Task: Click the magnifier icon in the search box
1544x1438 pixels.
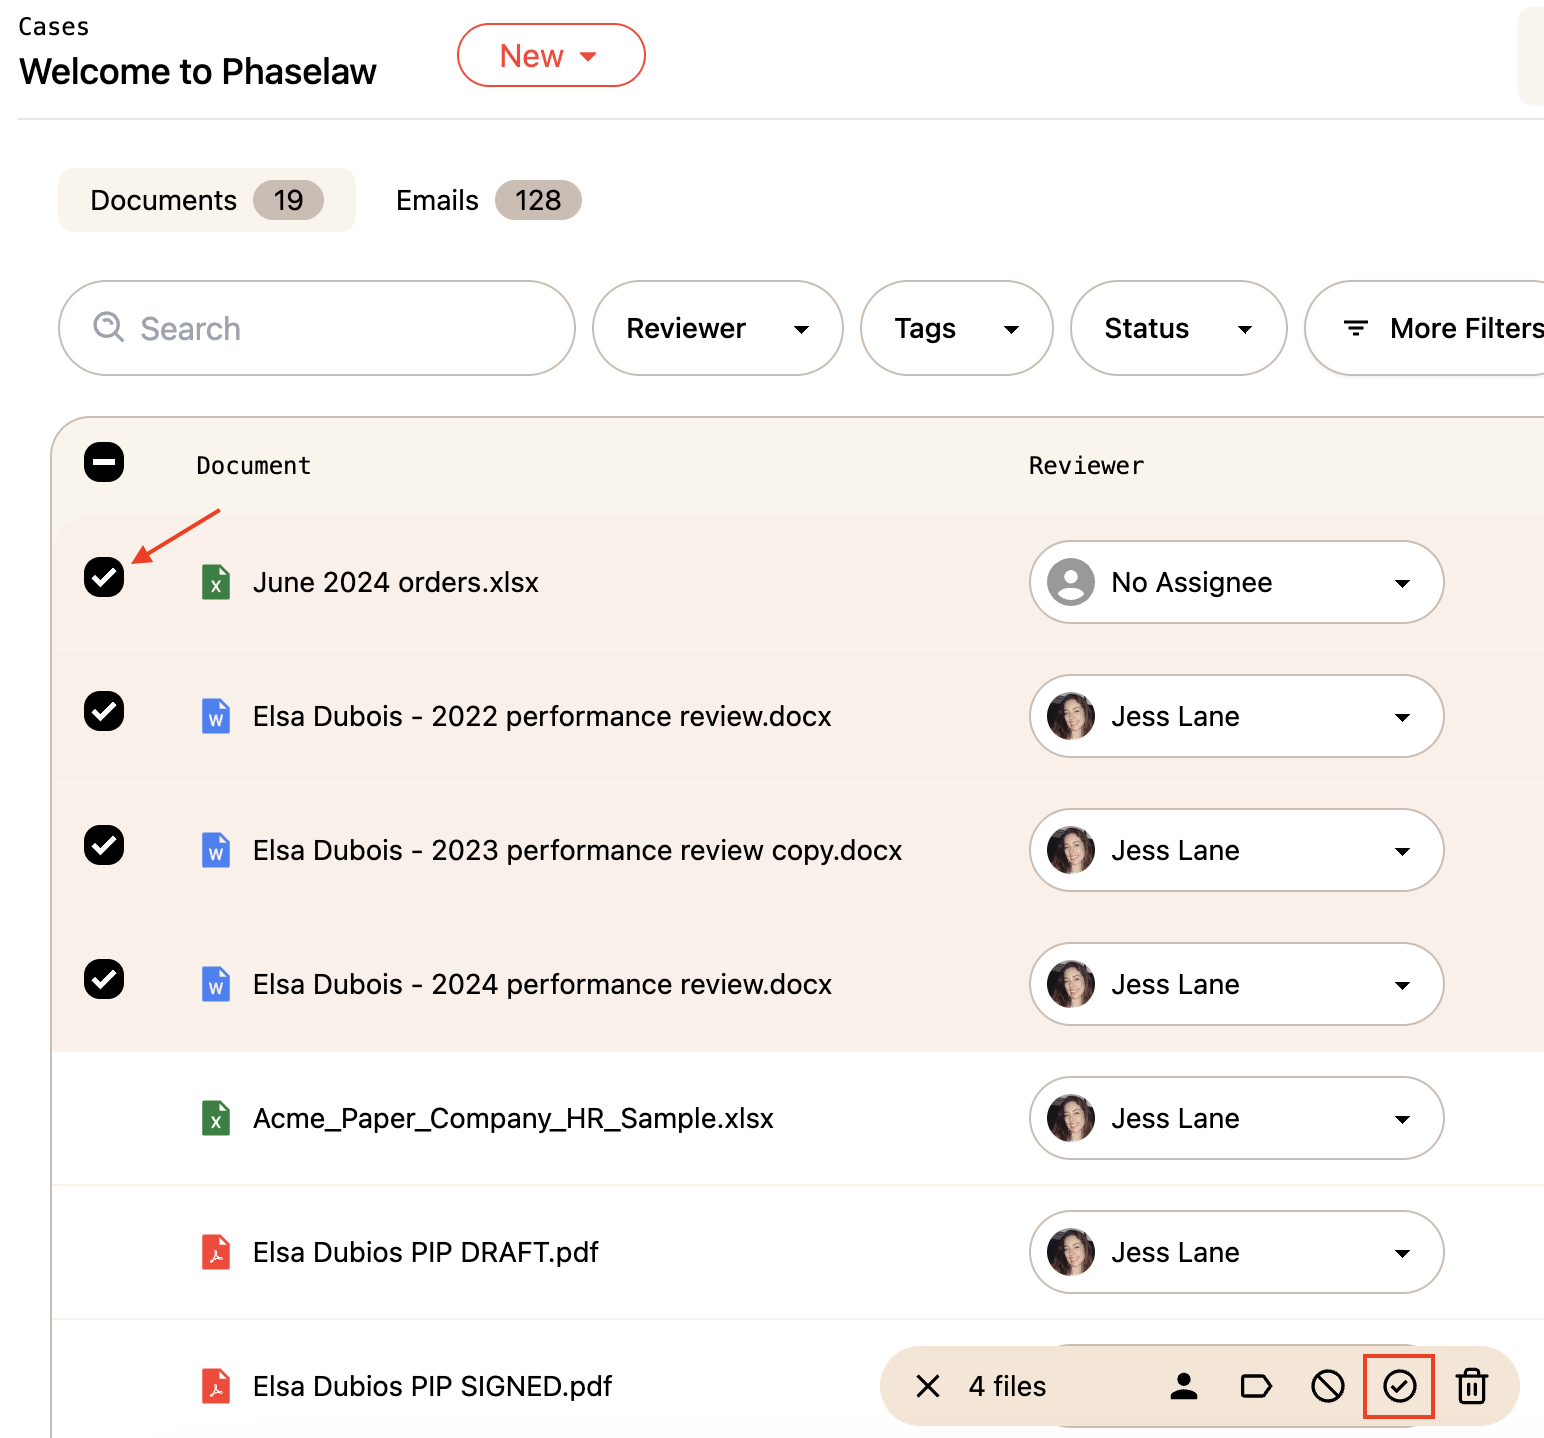Action: pyautogui.click(x=108, y=327)
